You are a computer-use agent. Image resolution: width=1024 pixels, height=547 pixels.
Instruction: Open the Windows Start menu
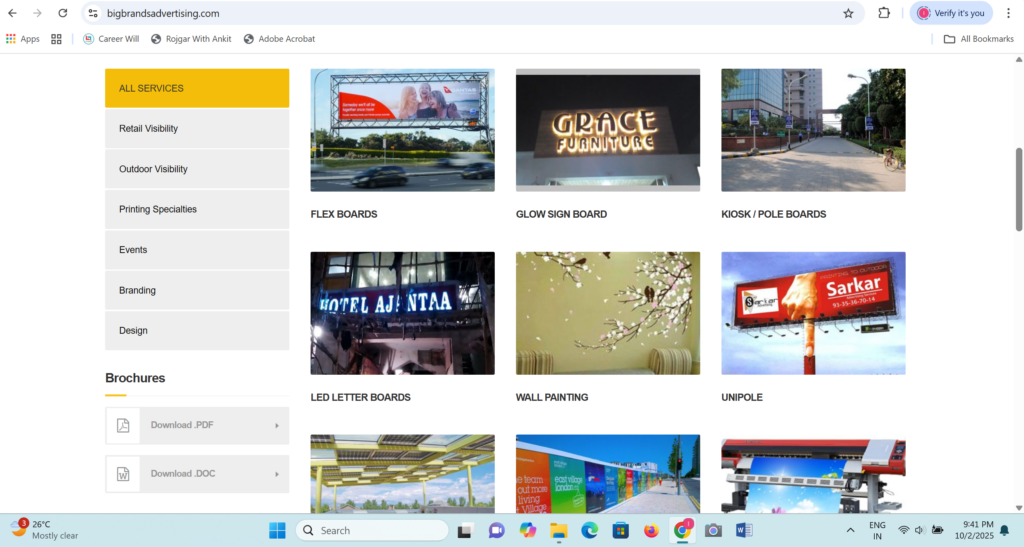pos(277,531)
